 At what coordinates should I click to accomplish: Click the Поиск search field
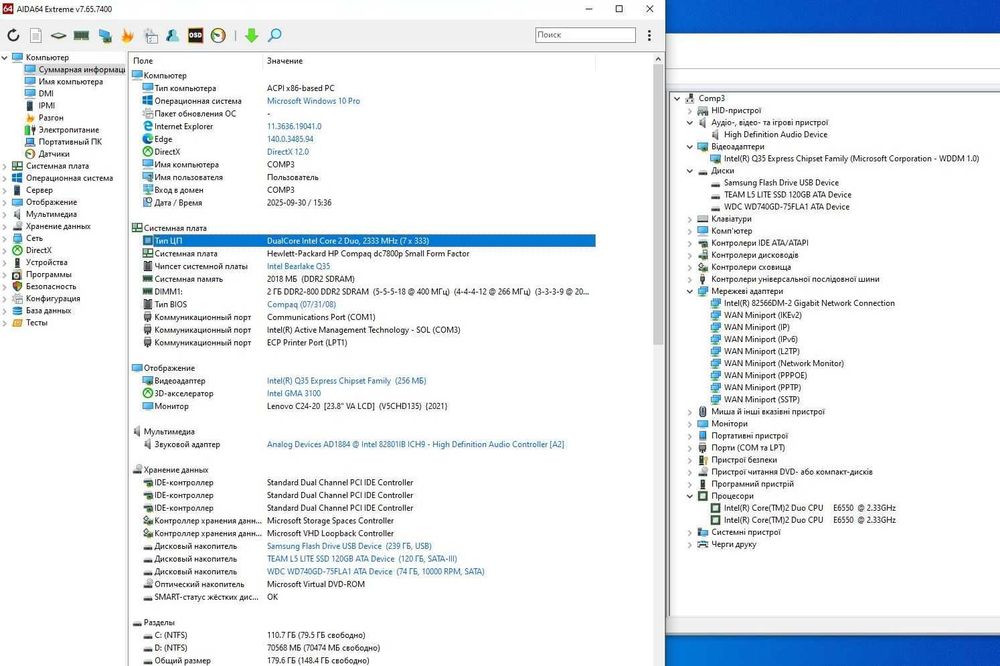[585, 35]
